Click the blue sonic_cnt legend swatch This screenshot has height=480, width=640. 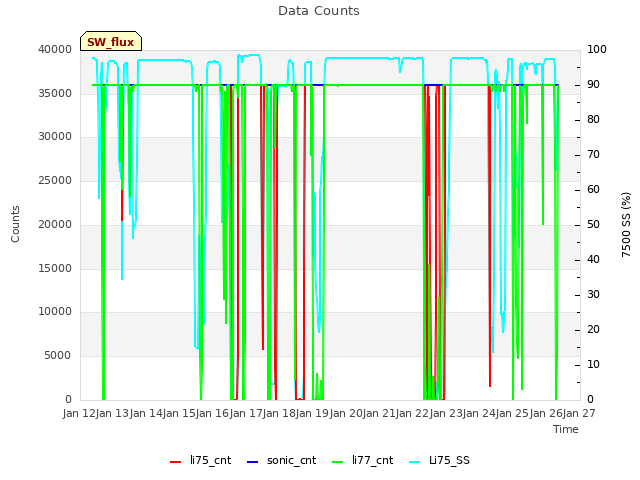(x=253, y=462)
